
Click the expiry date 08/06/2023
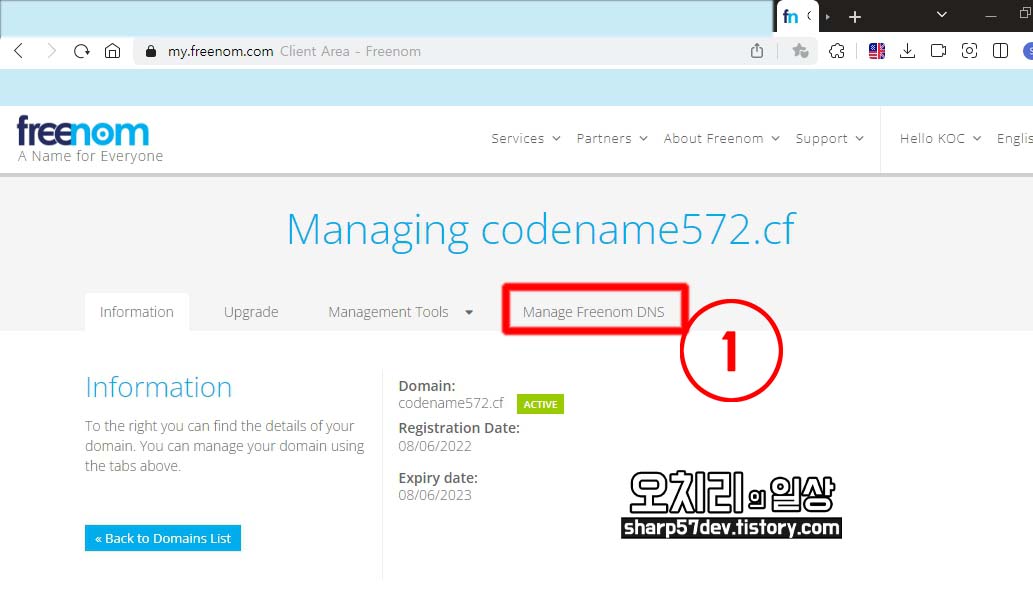[435, 495]
